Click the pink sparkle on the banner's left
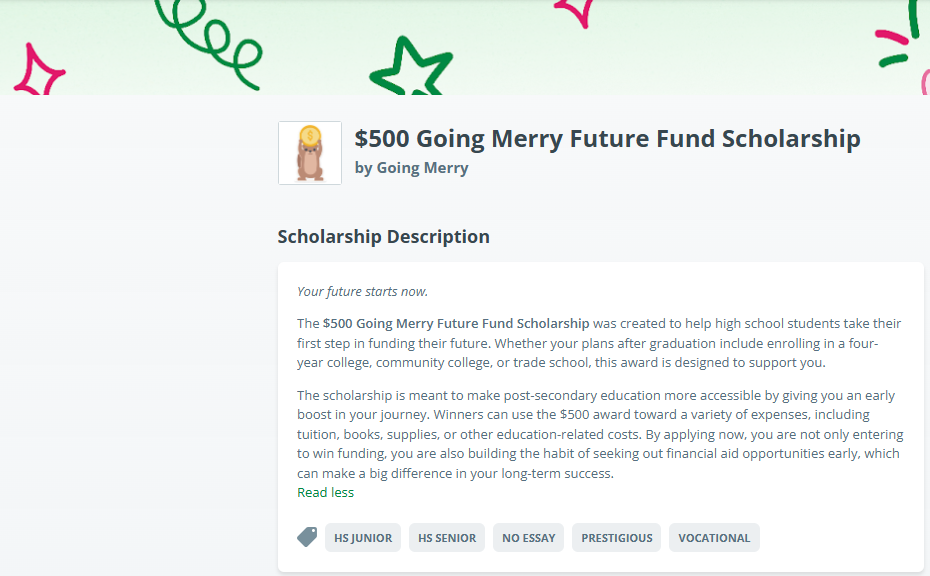The height and width of the screenshot is (576, 930). pyautogui.click(x=38, y=72)
